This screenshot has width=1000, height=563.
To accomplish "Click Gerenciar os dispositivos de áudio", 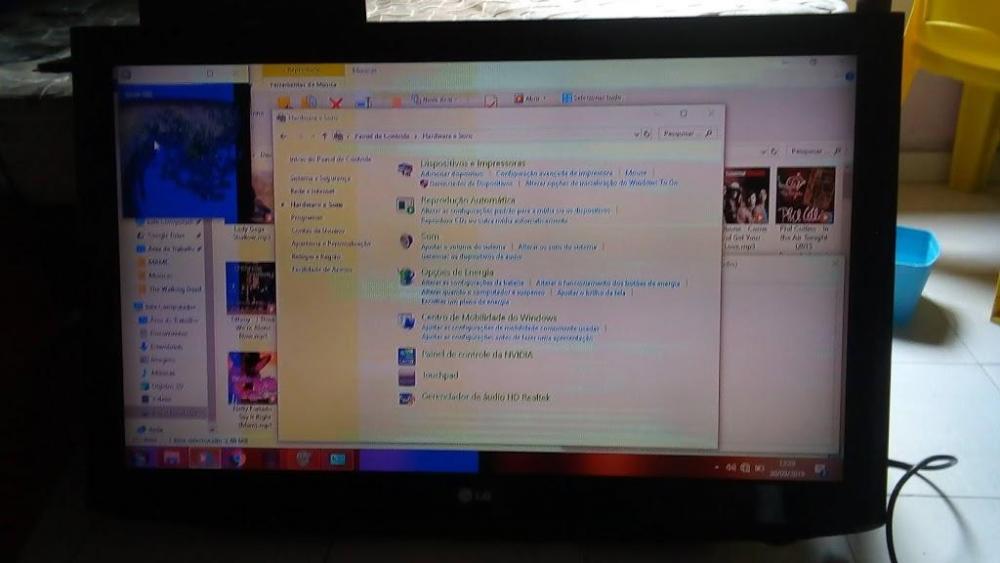I will click(x=471, y=256).
